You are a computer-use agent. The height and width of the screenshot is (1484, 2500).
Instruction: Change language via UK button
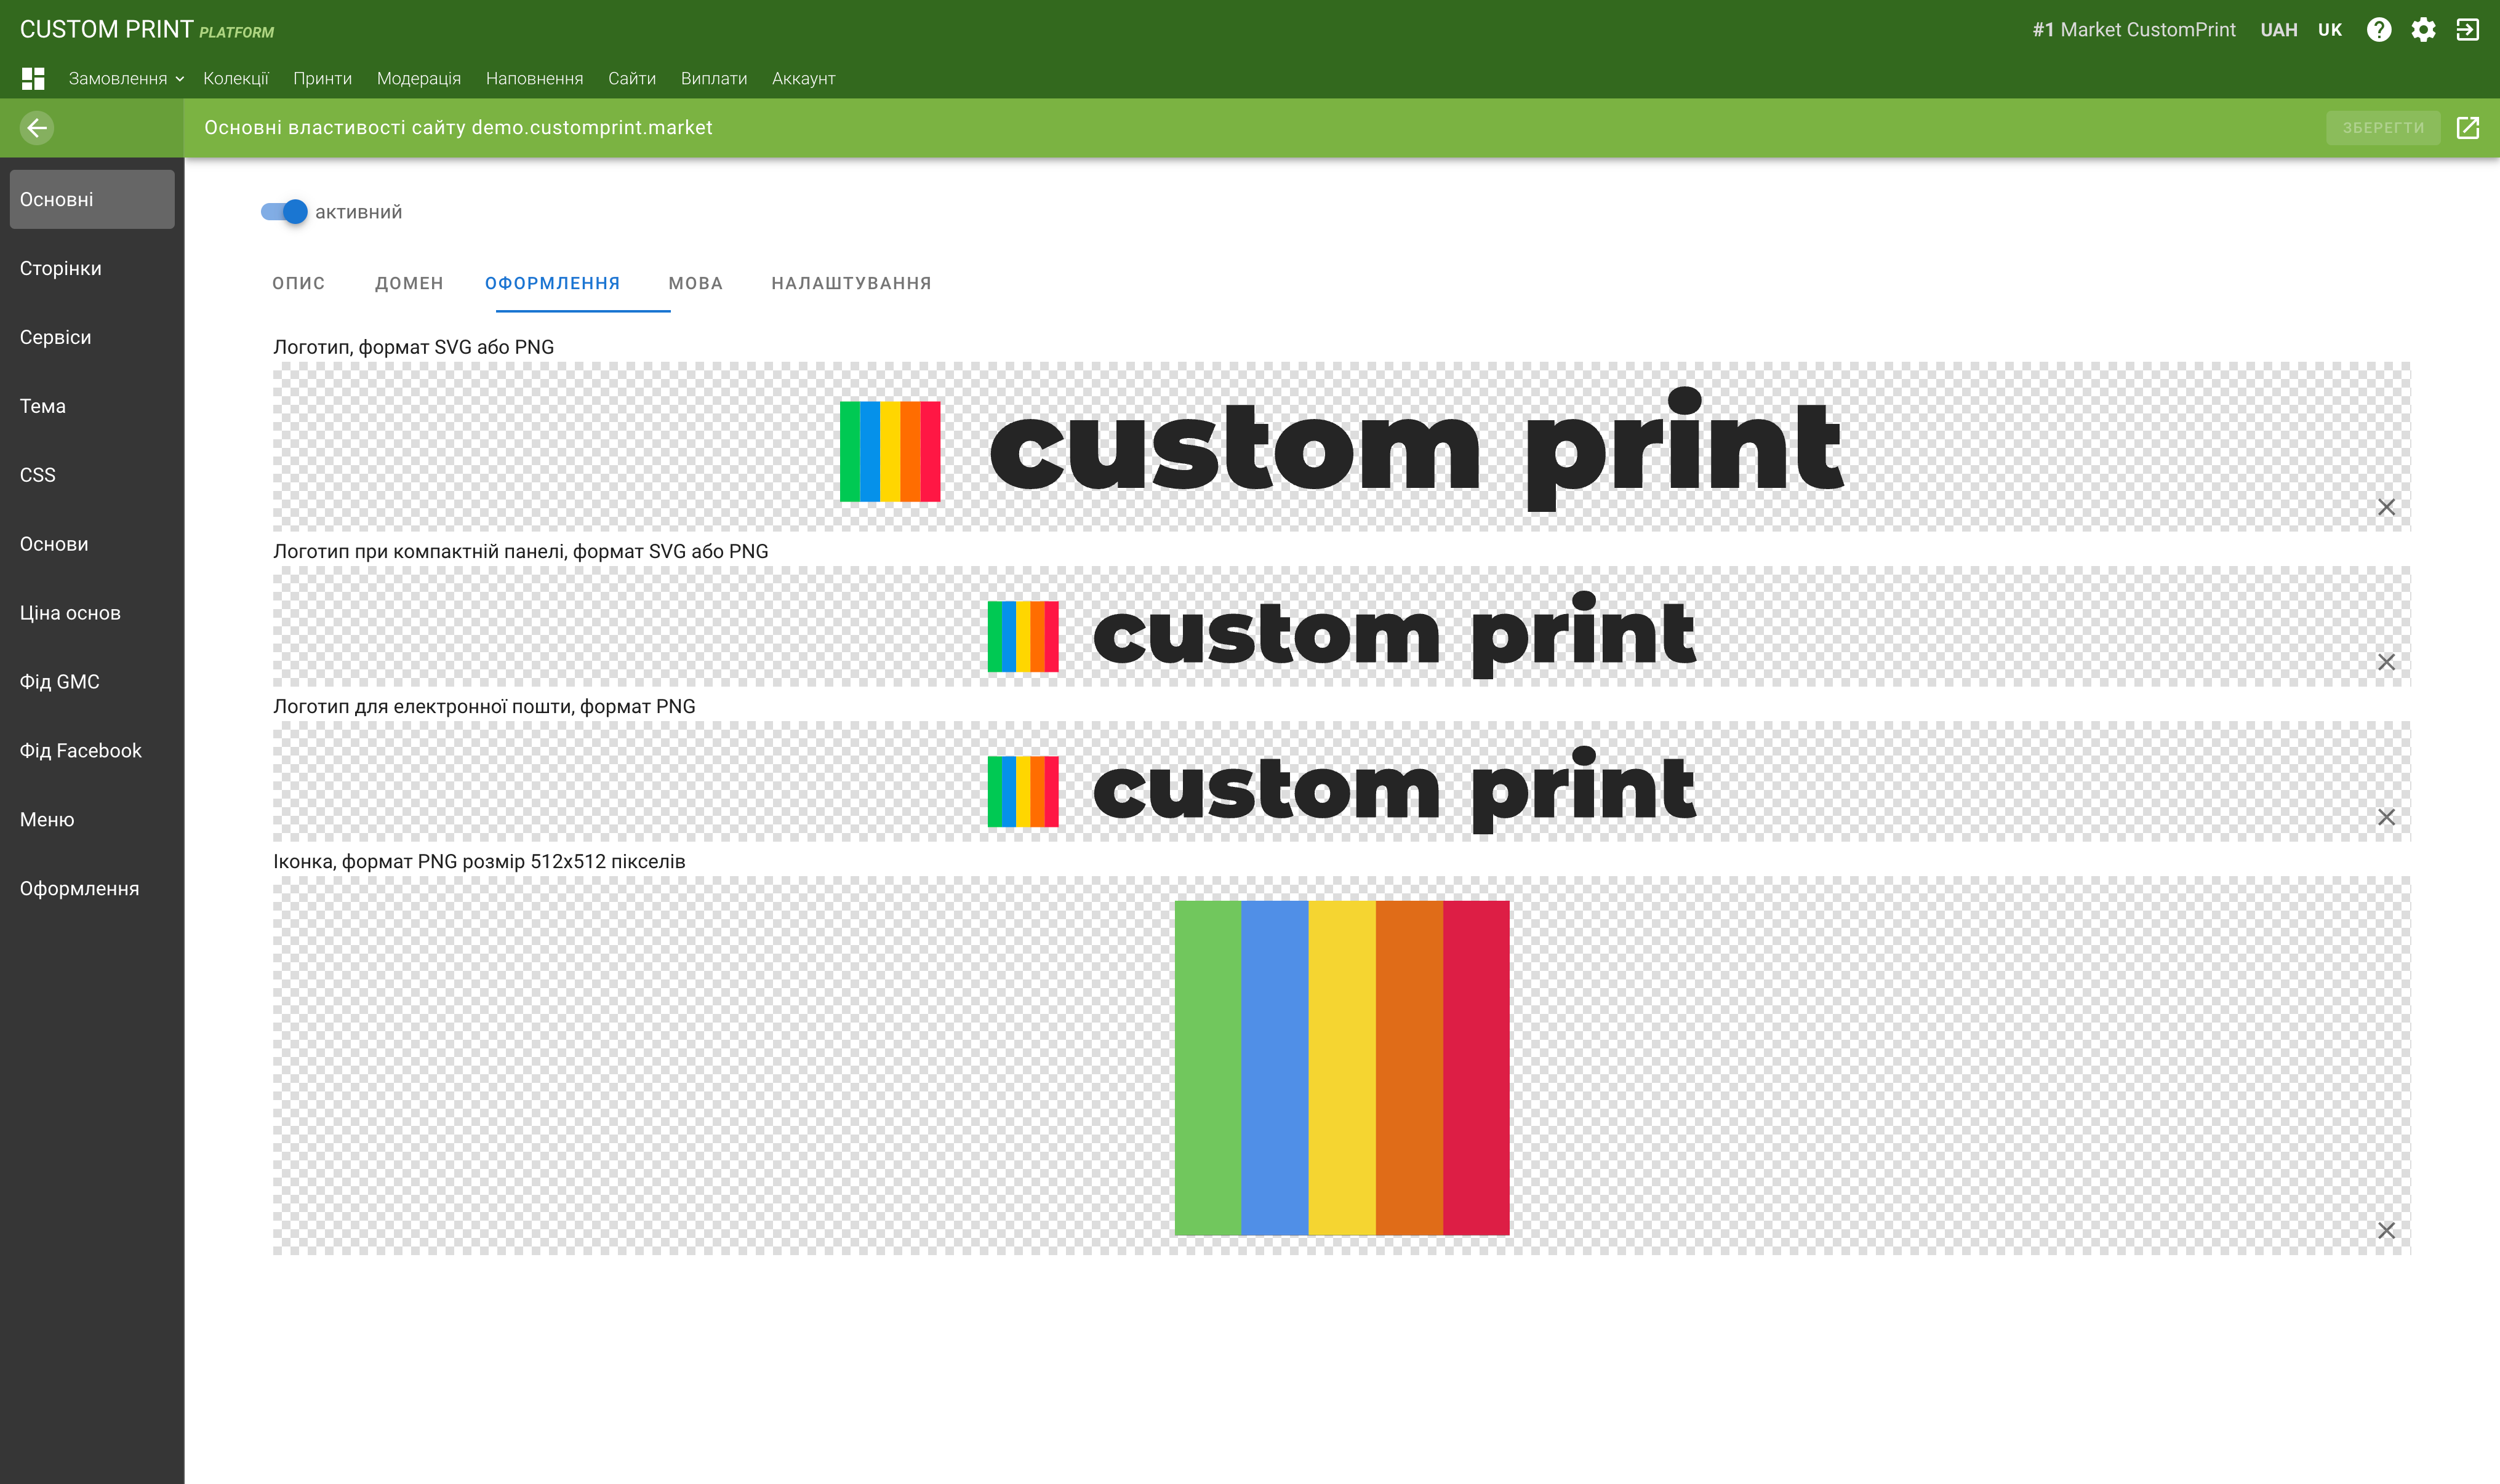[2330, 30]
